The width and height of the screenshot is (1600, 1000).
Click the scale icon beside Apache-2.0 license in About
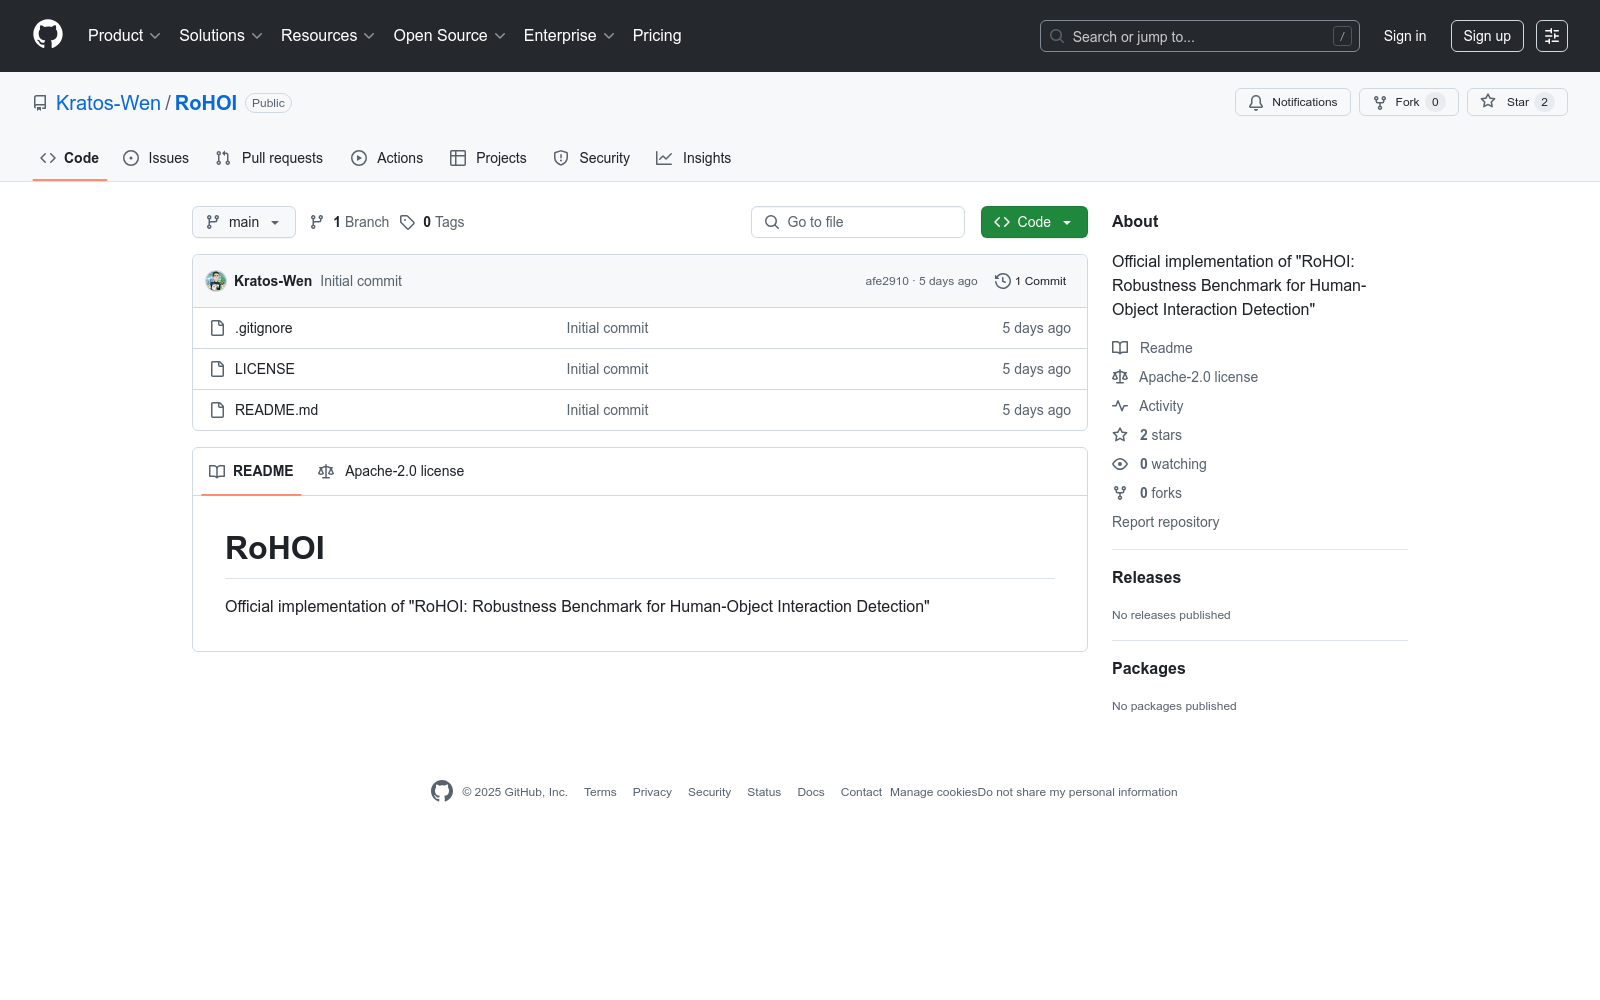(x=1120, y=377)
